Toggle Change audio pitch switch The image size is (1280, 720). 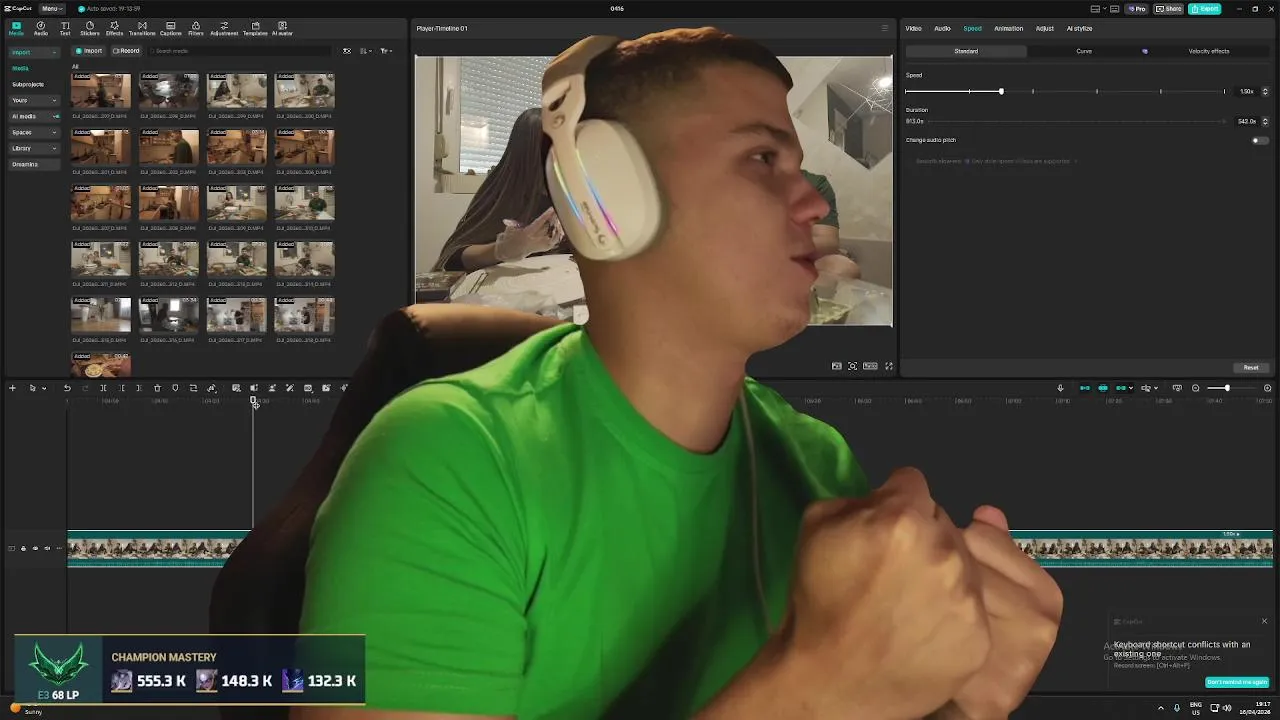click(x=1260, y=140)
